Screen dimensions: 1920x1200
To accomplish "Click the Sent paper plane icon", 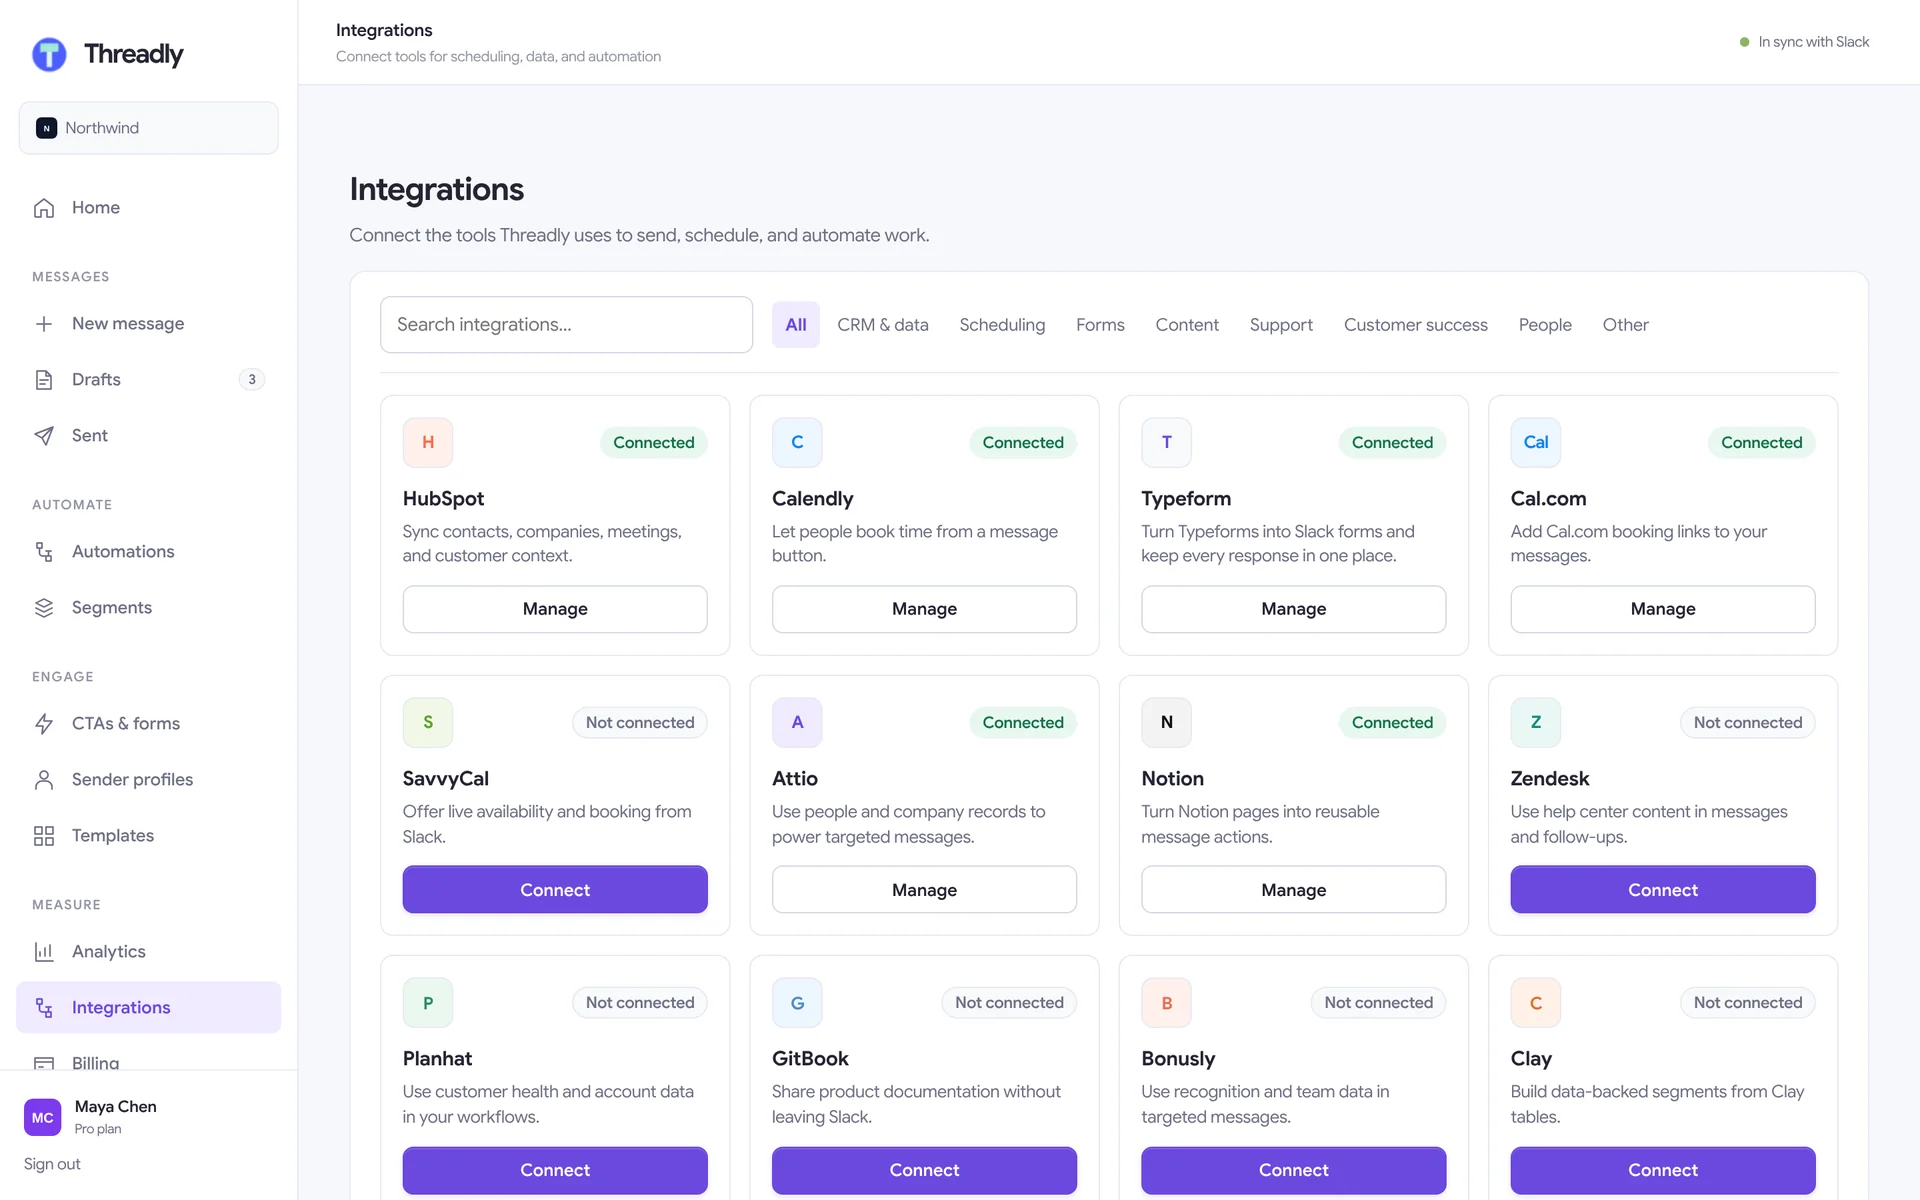I will pyautogui.click(x=44, y=436).
